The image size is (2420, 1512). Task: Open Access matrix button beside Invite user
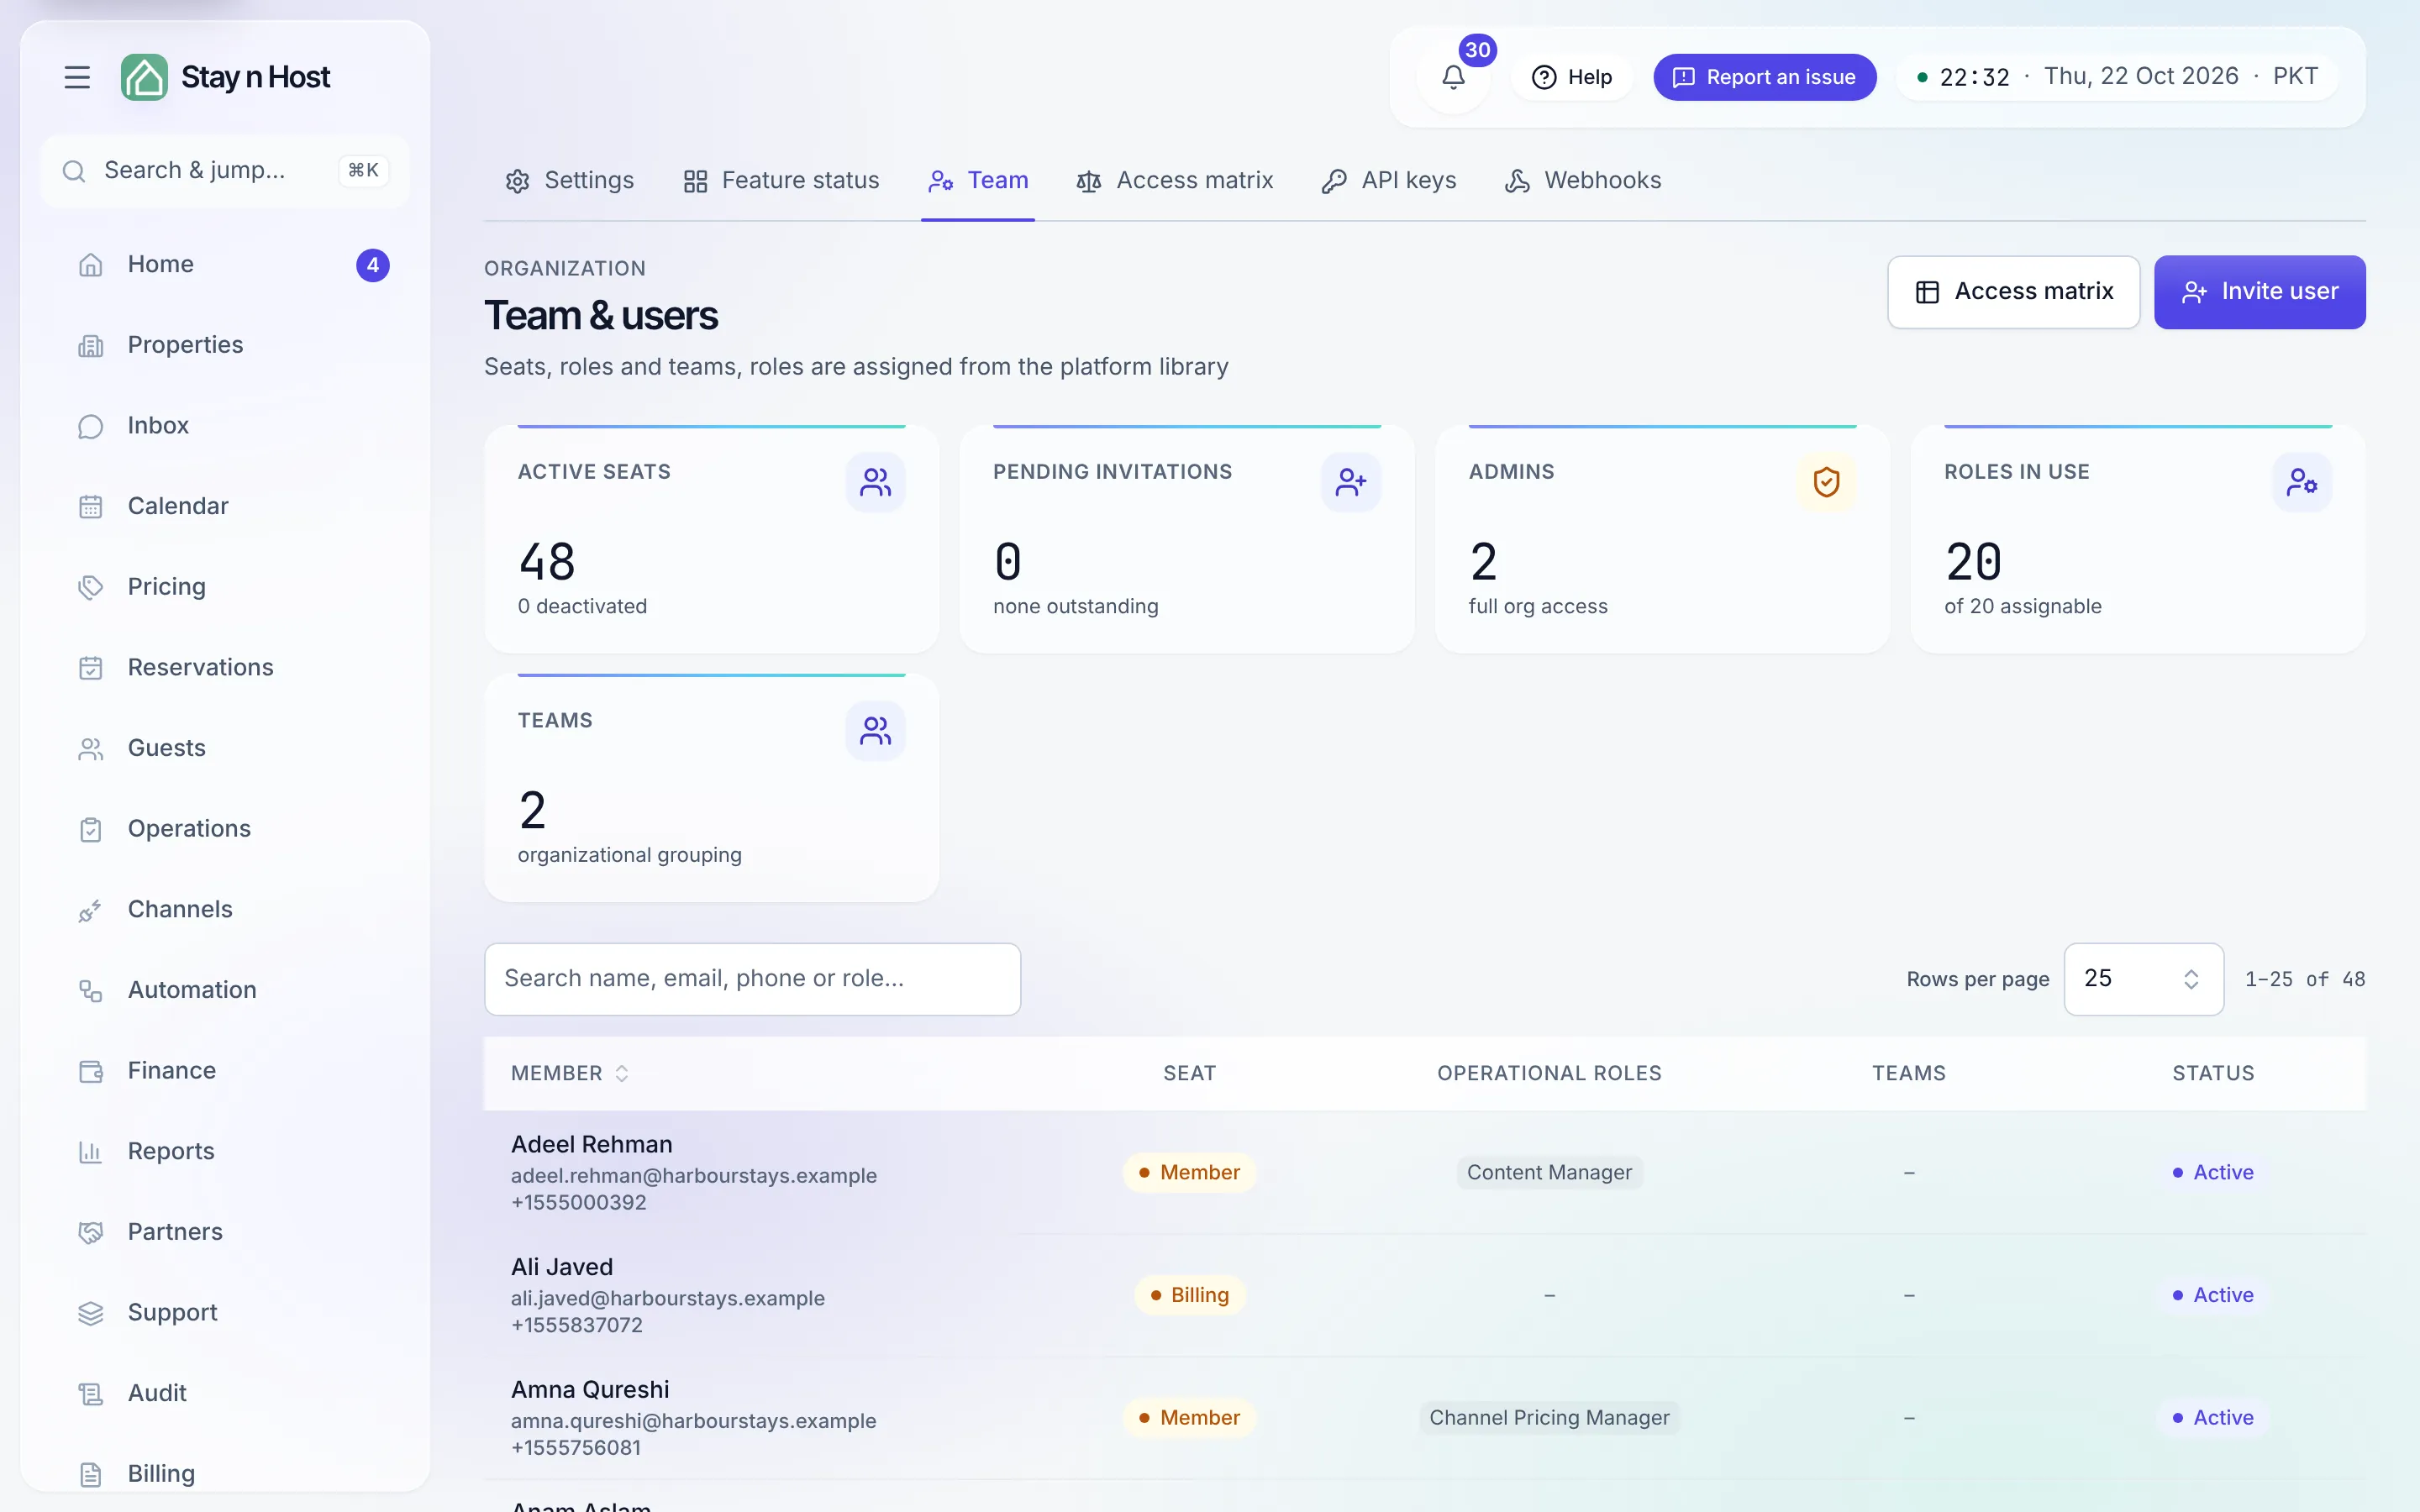(2013, 292)
